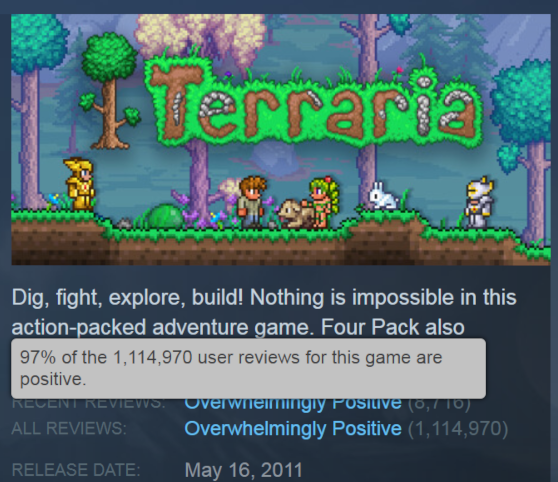Click the blue flower near gold character
Screen dimensions: 558x482
click(54, 200)
